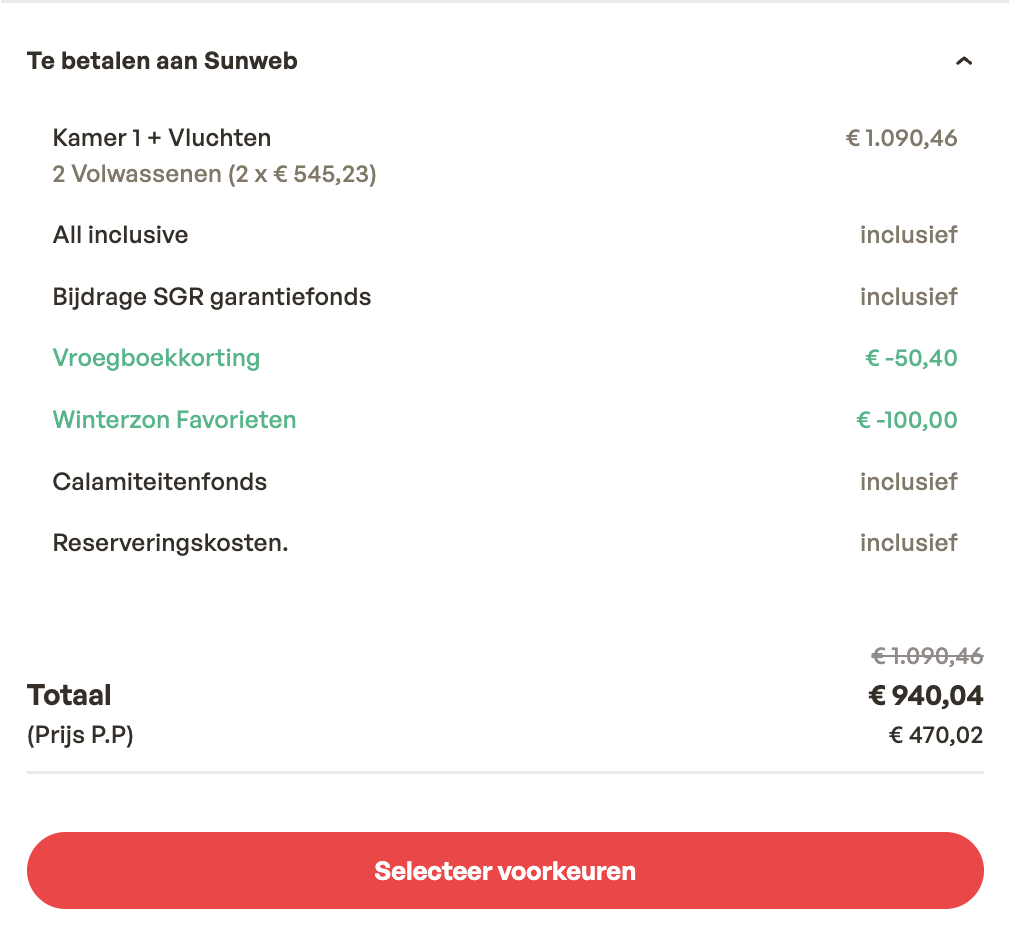Click the green 'Vroegboekkorting' discount label
Image resolution: width=1028 pixels, height=928 pixels.
[156, 358]
